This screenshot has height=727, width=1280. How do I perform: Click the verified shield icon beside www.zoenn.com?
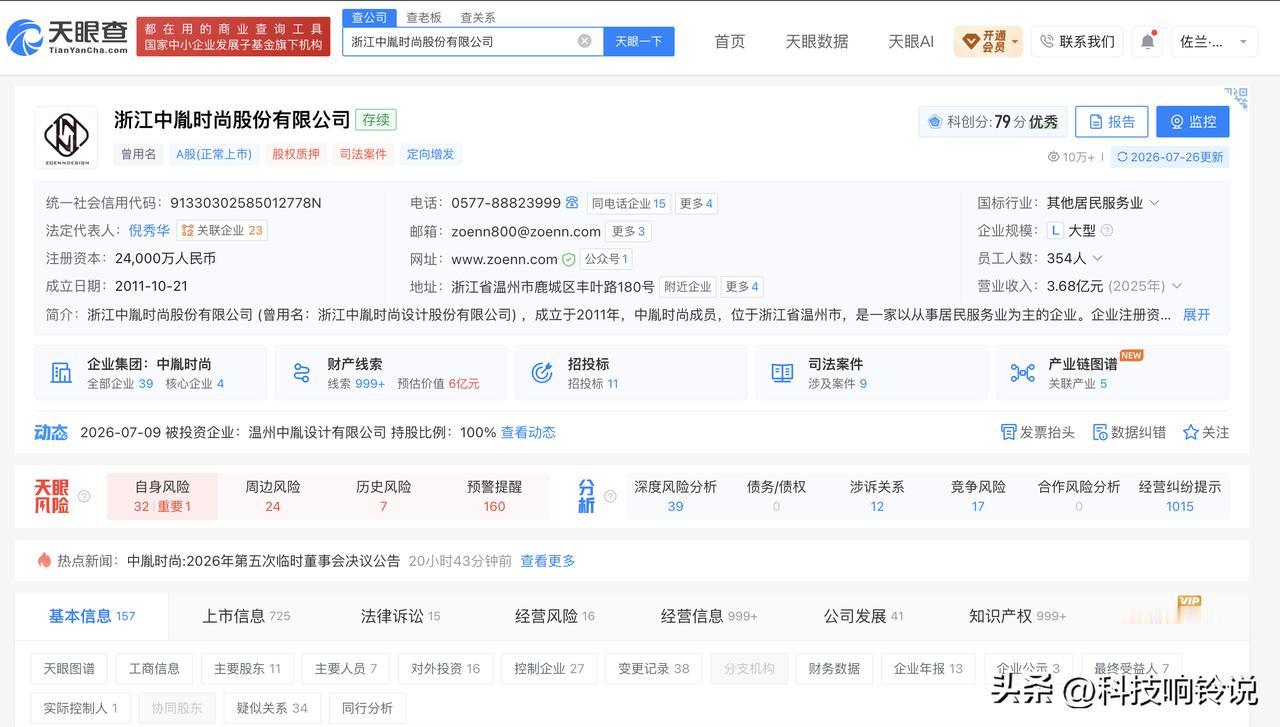tap(568, 259)
